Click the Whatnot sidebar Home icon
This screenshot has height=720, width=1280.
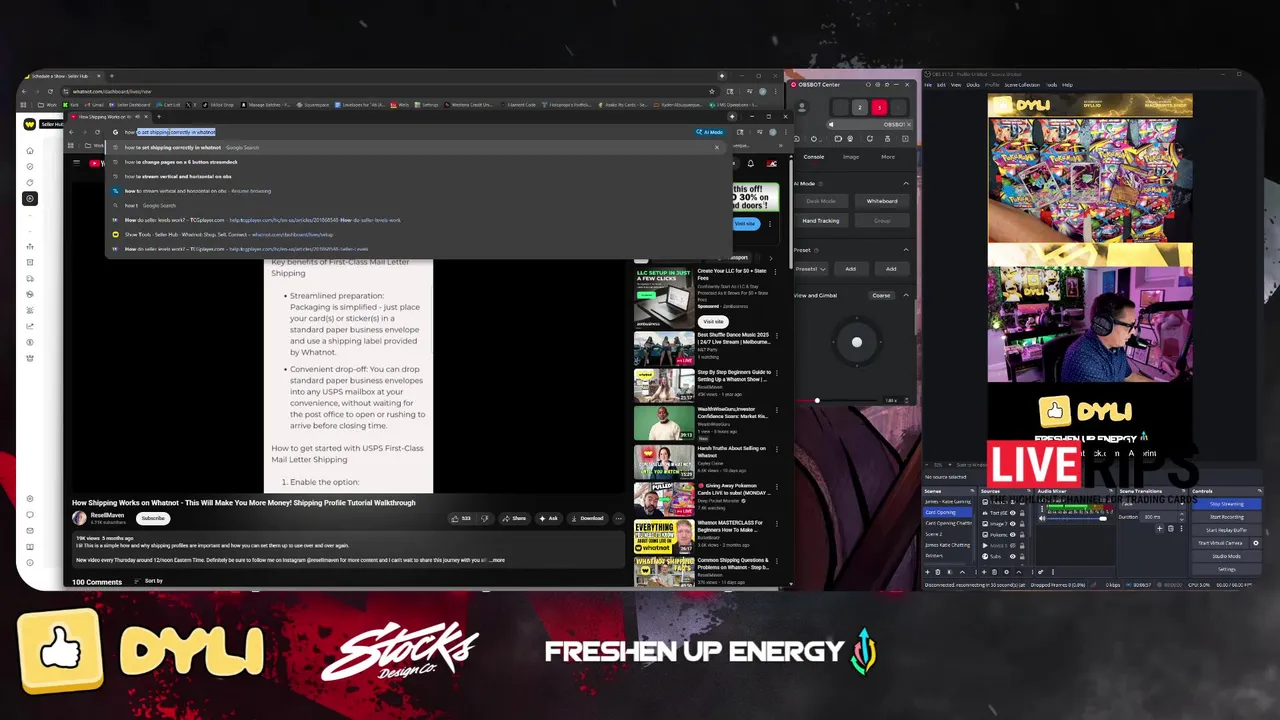click(x=30, y=150)
